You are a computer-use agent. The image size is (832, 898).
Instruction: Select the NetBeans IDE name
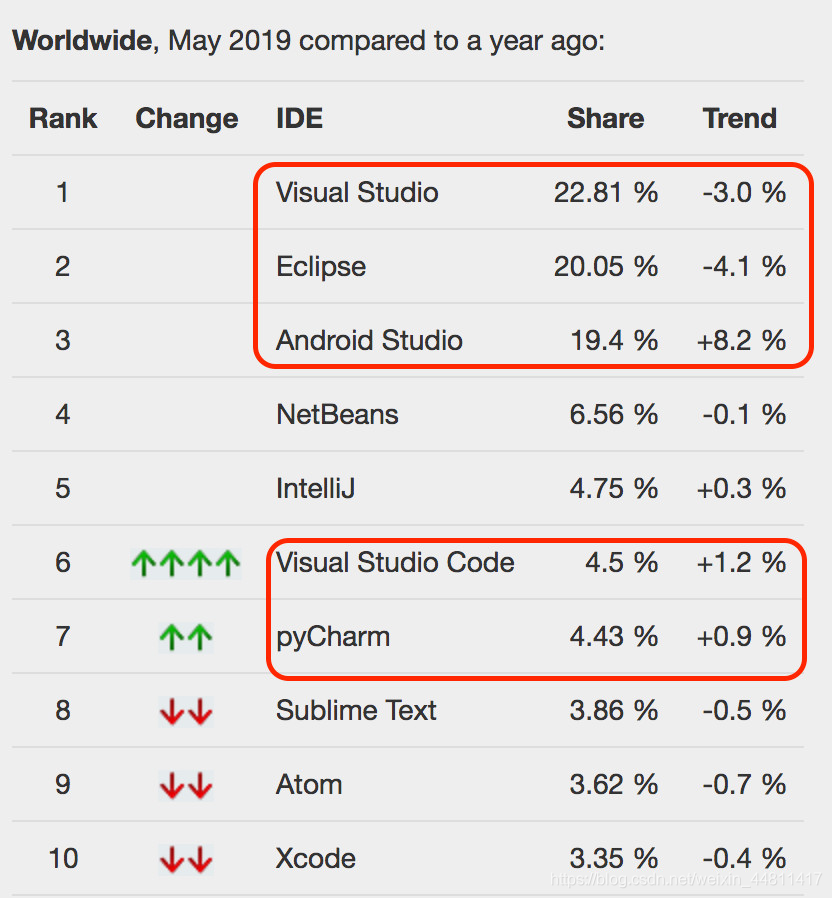(x=337, y=414)
